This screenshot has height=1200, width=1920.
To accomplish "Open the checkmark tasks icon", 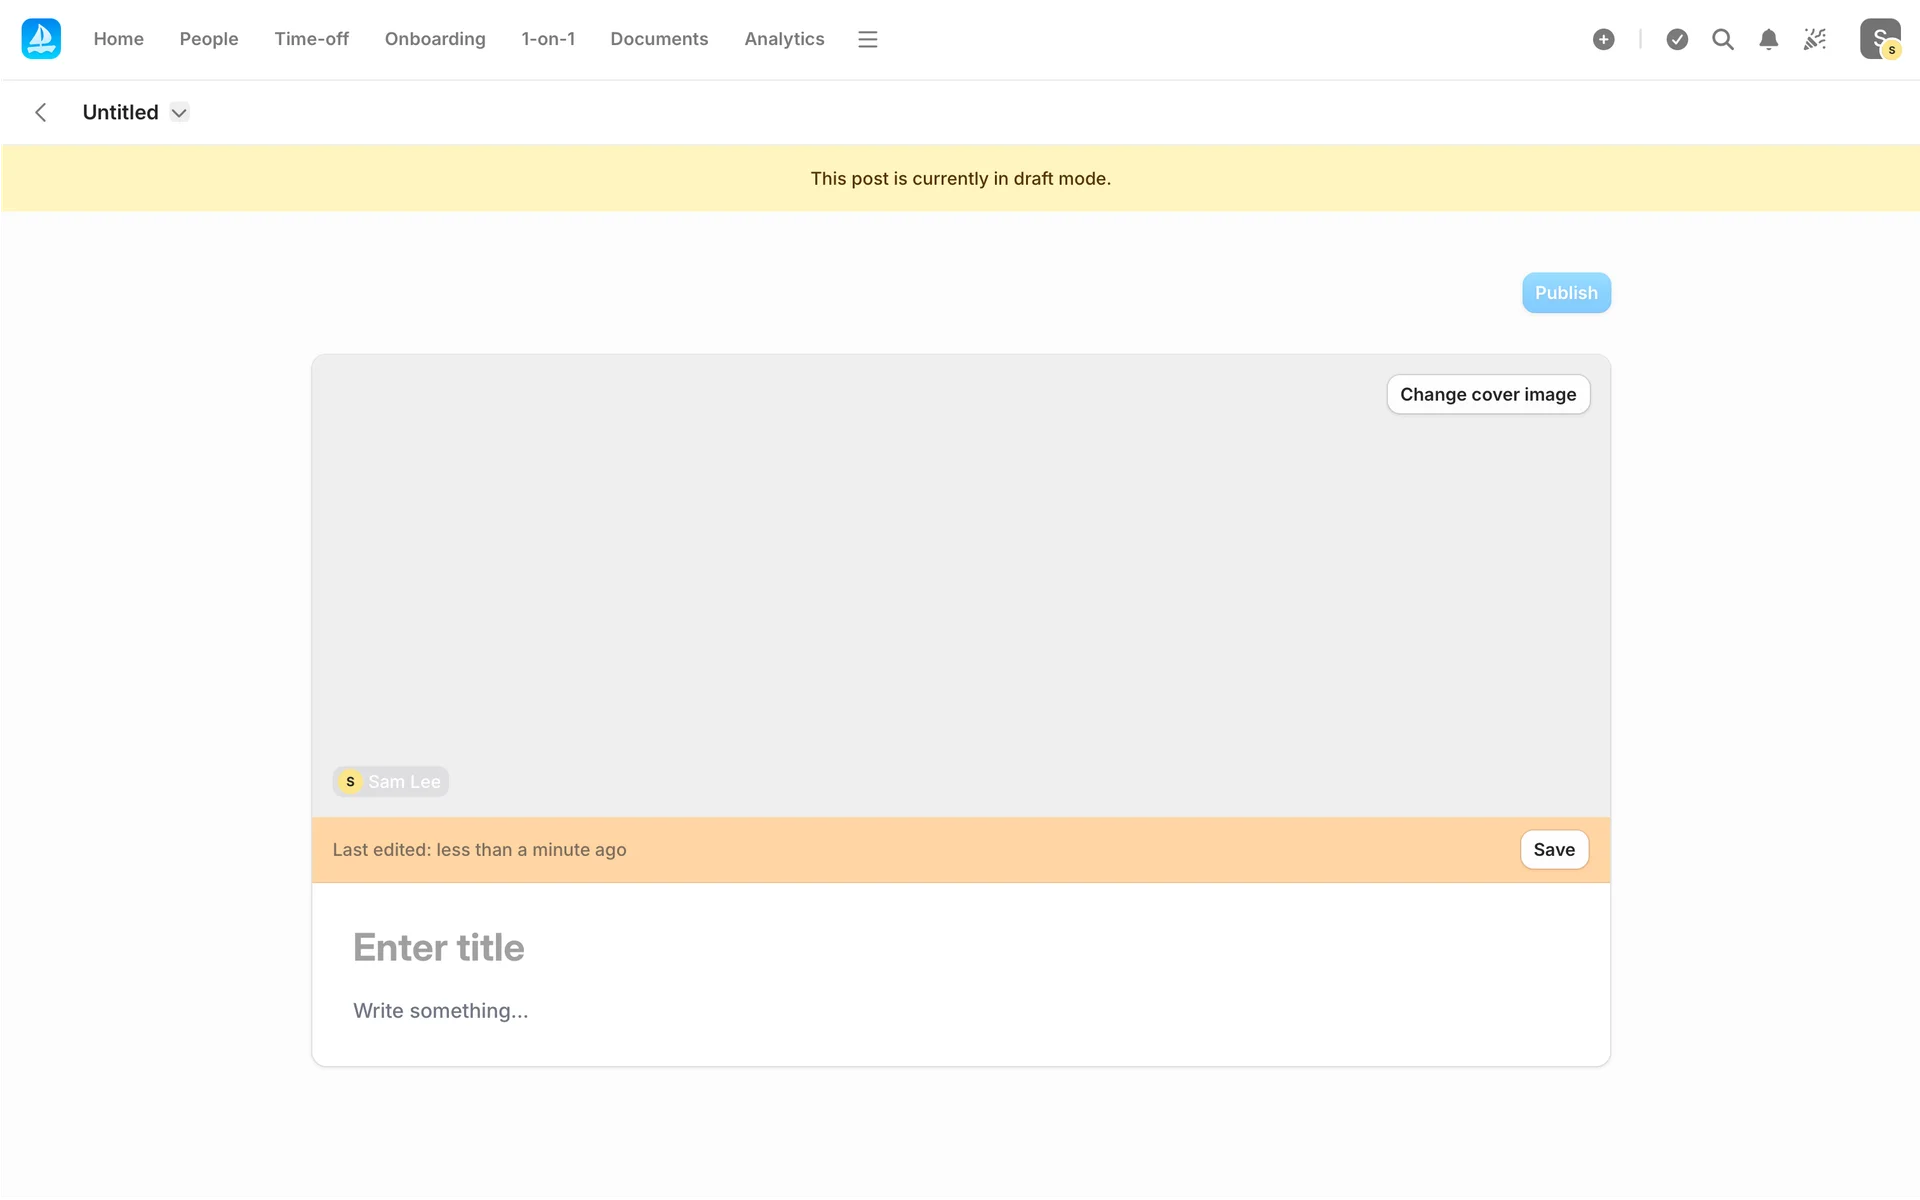I will click(x=1677, y=39).
